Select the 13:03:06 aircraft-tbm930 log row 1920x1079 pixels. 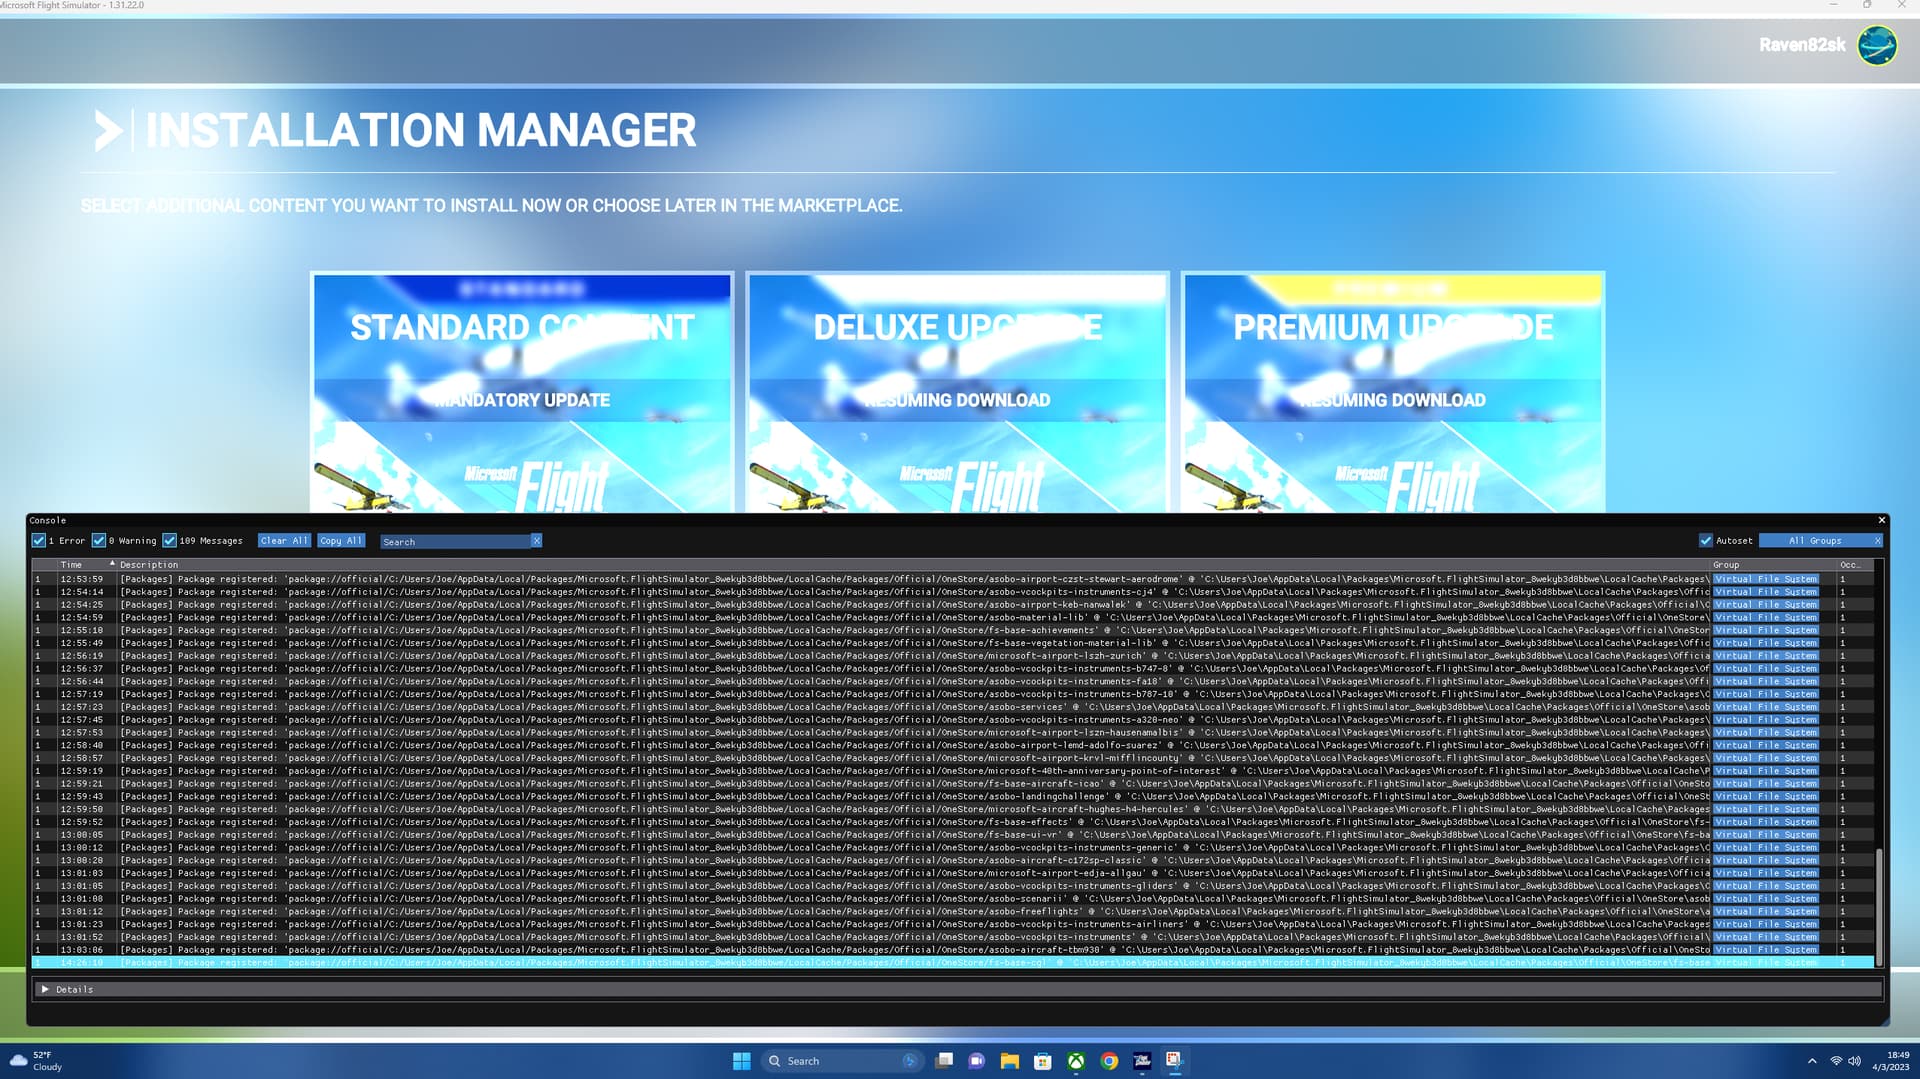[953, 950]
